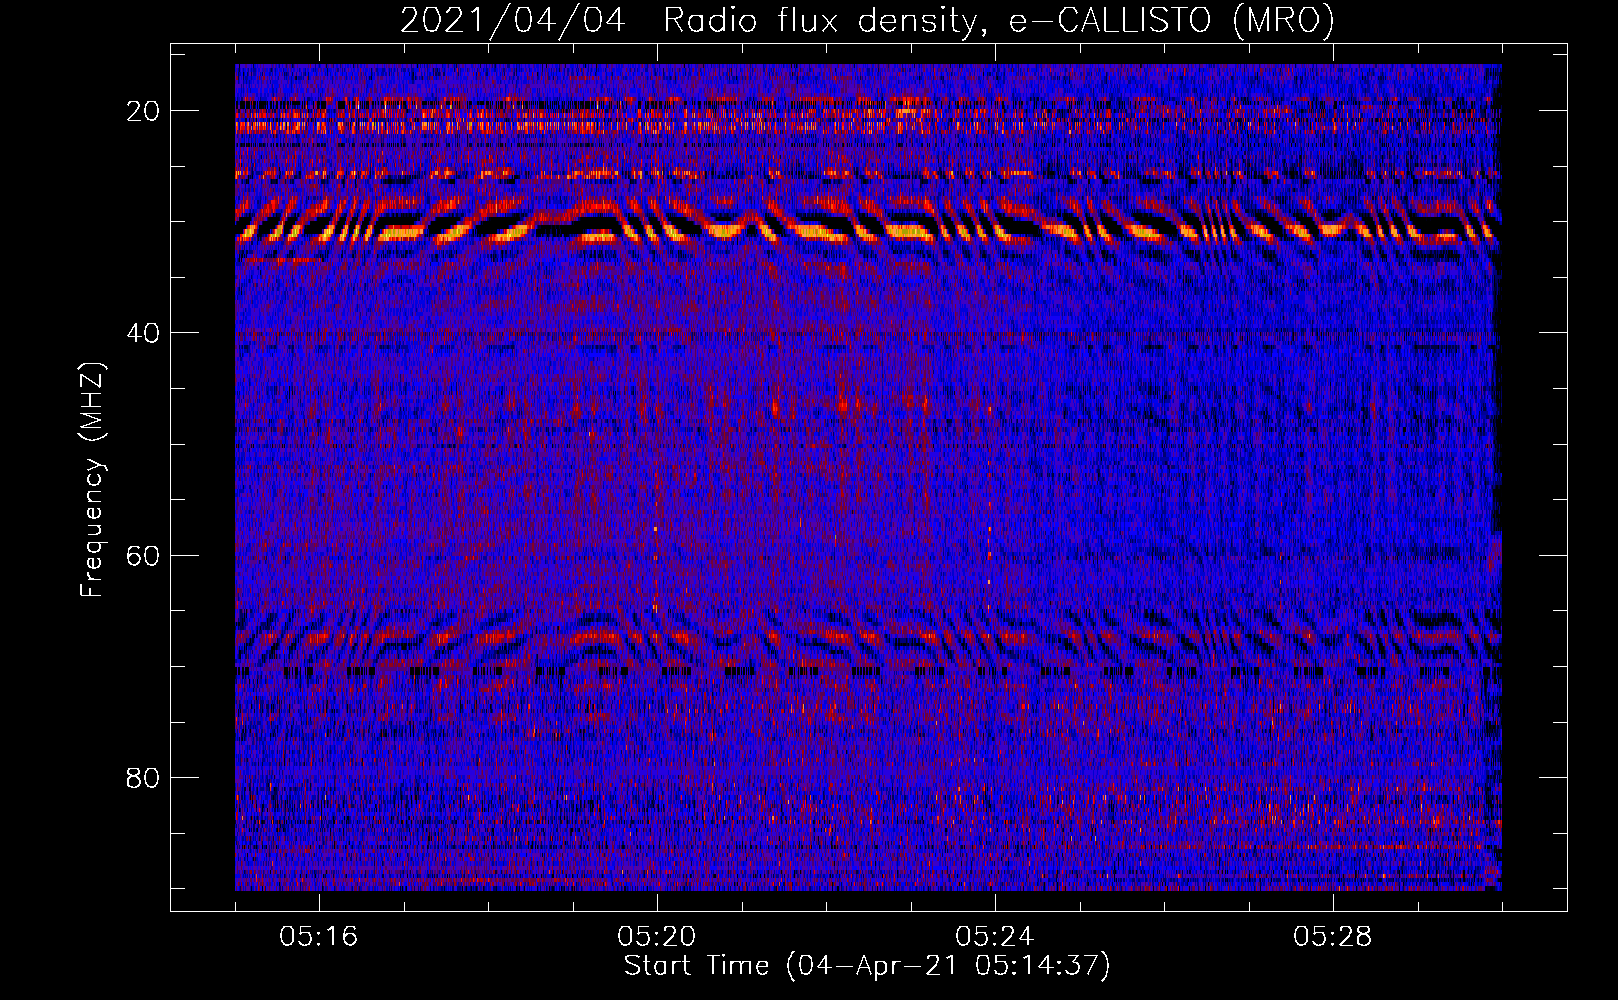Click the 05:20 time axis label
Screen dimensions: 1618x1000
(x=656, y=937)
